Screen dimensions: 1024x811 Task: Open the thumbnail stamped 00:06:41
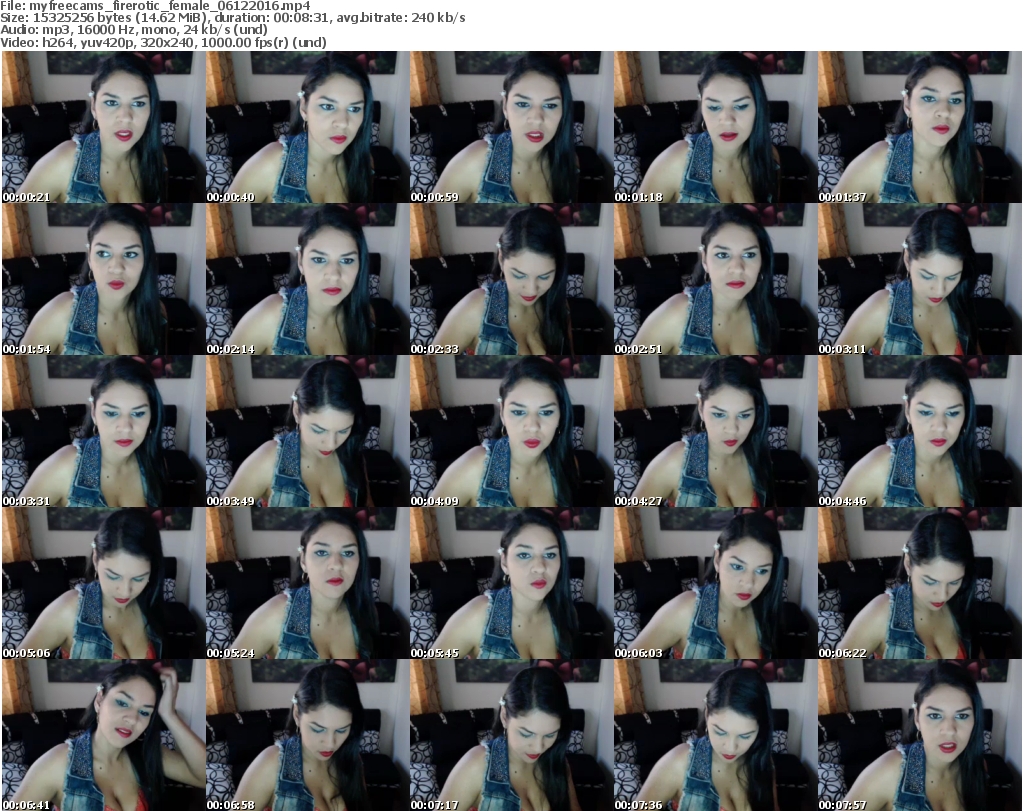click(x=103, y=735)
